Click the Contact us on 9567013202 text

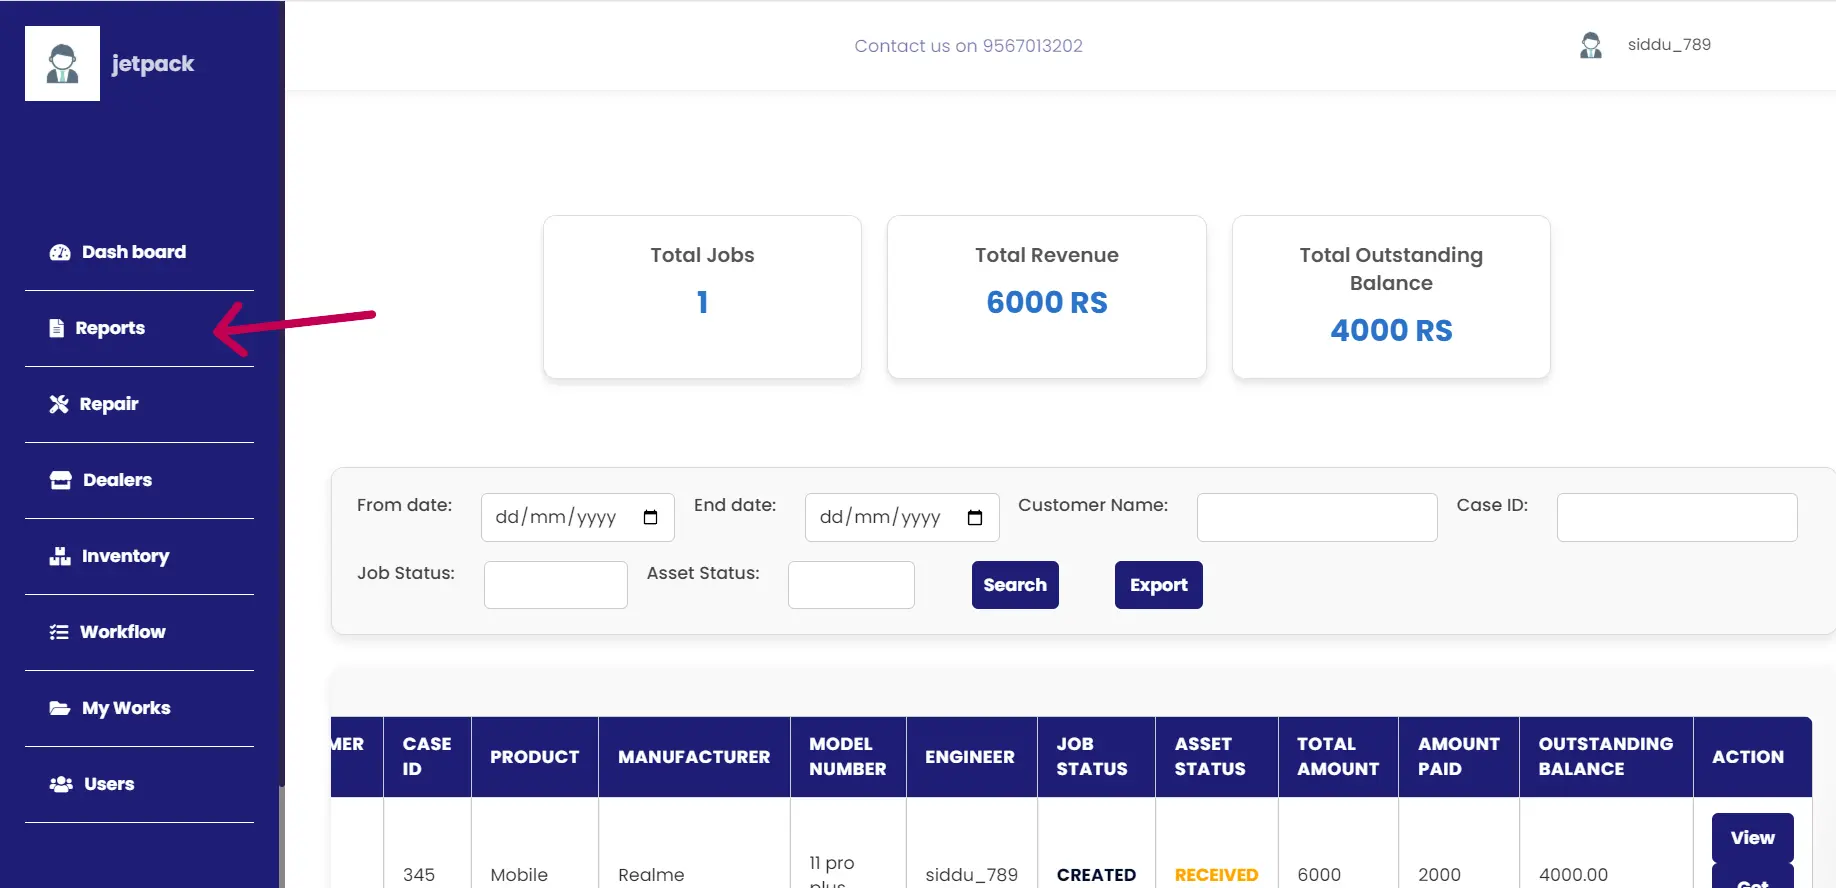[968, 46]
